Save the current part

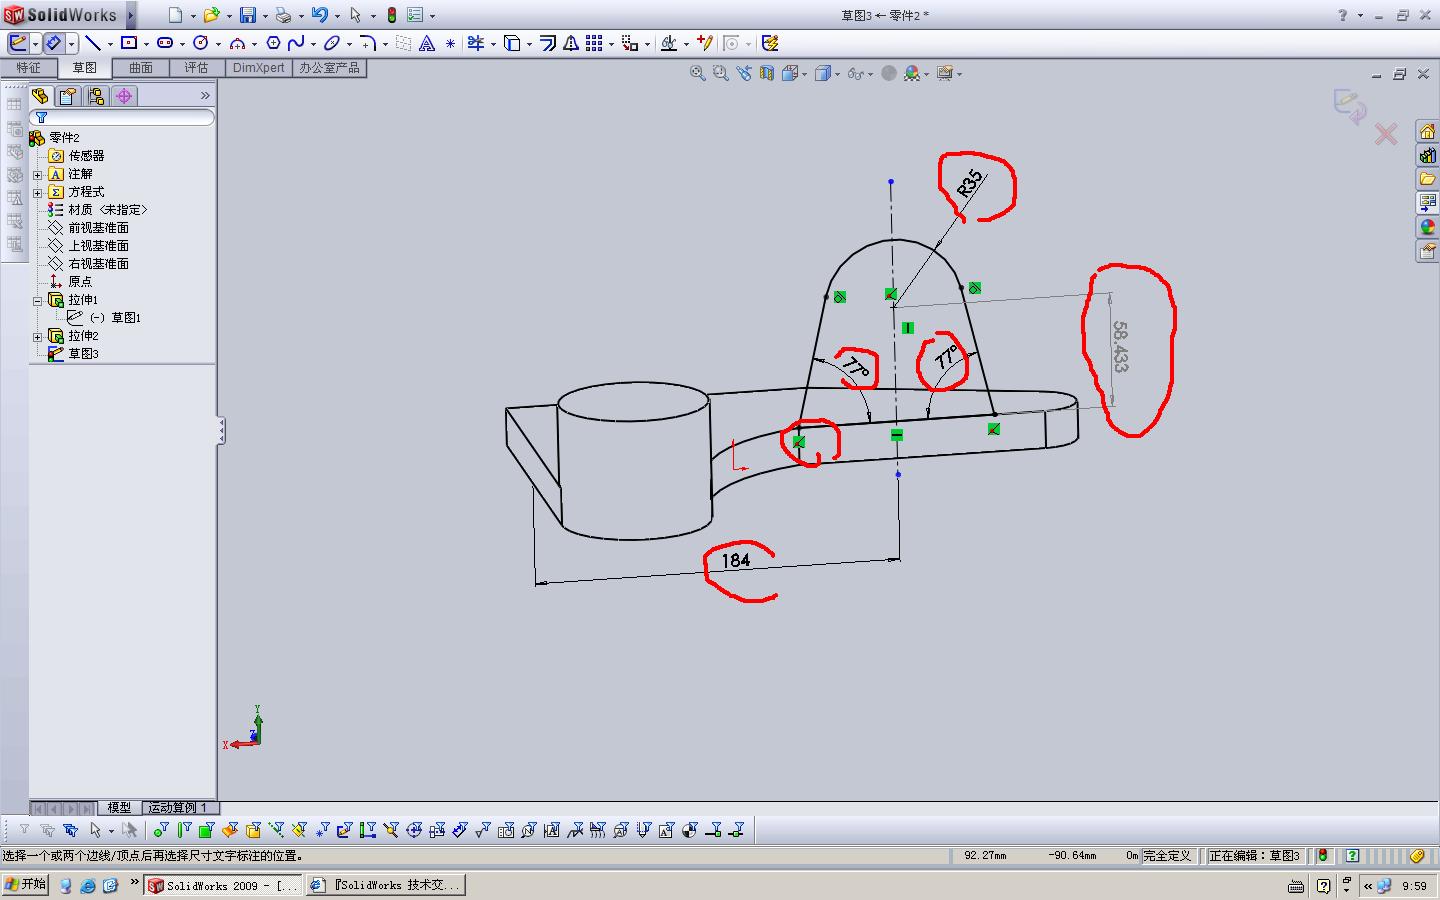tap(247, 15)
